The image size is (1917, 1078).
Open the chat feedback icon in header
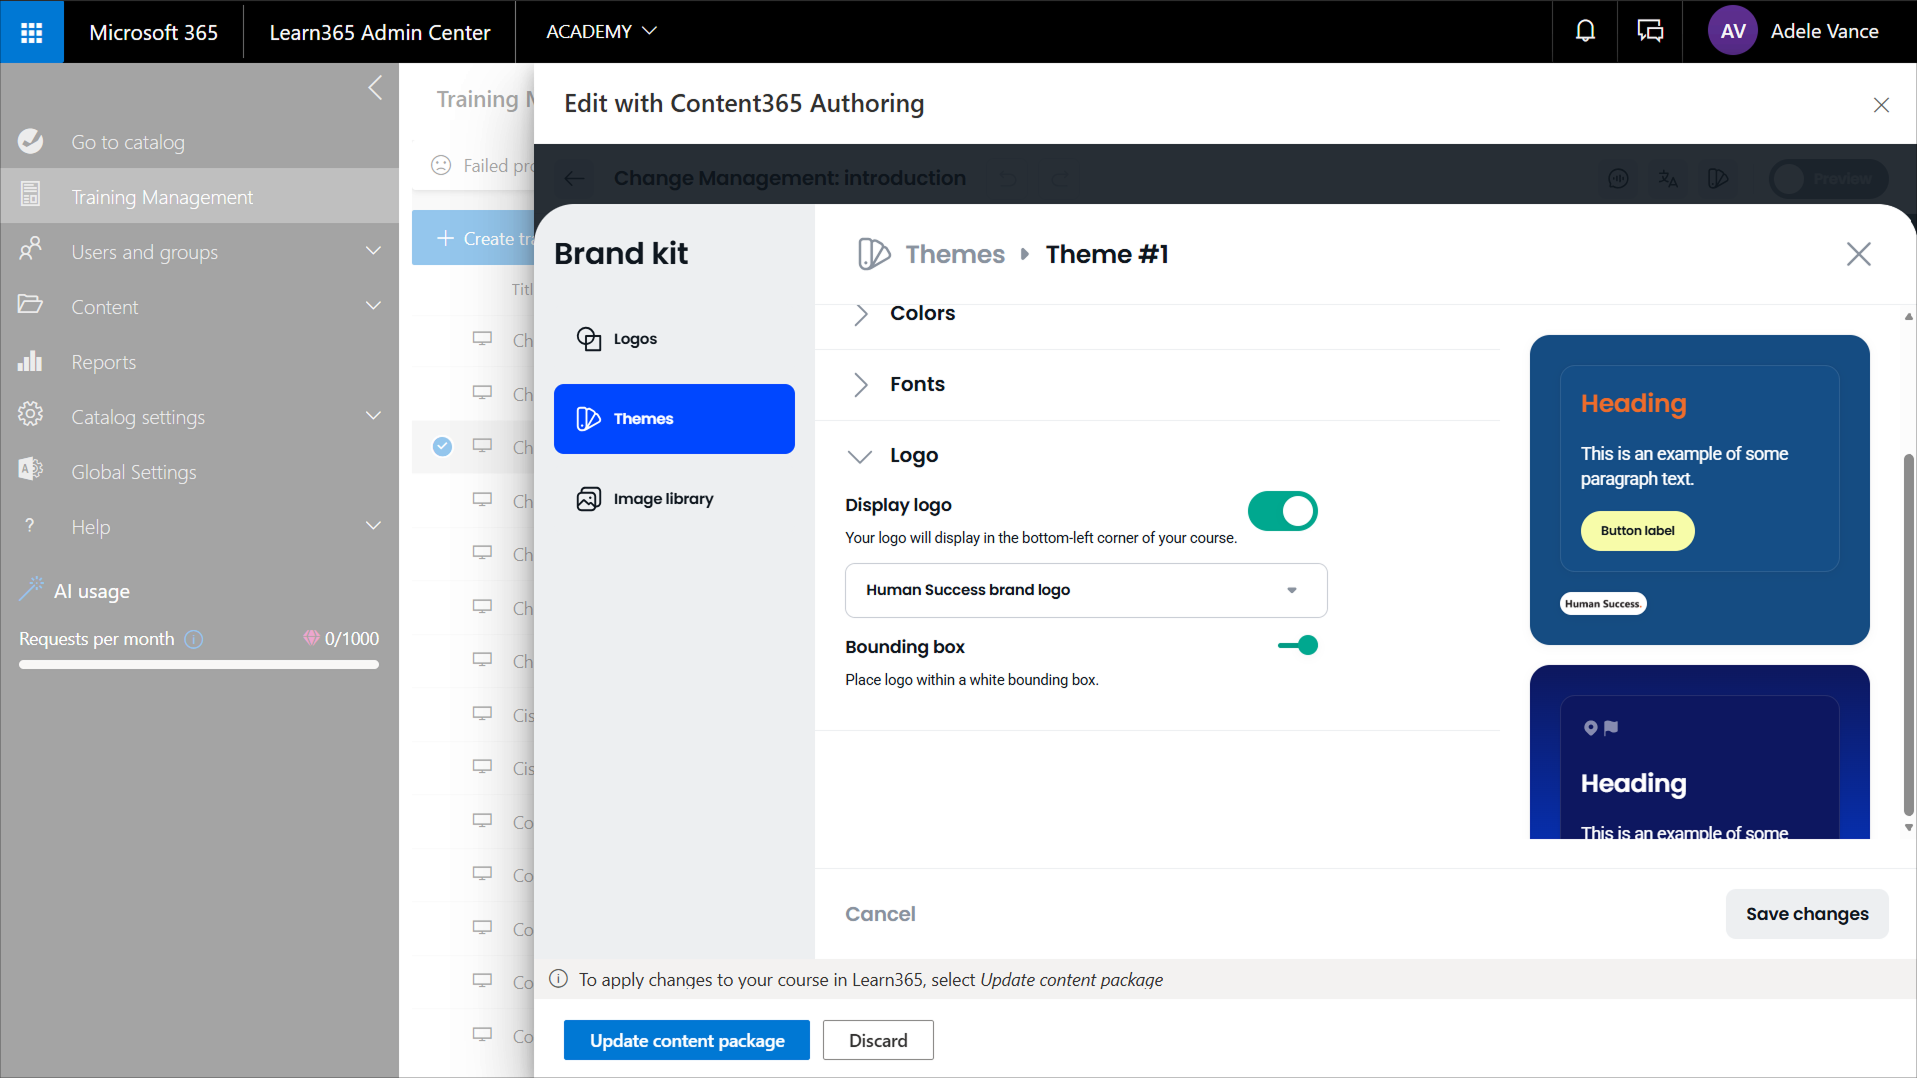(x=1650, y=32)
